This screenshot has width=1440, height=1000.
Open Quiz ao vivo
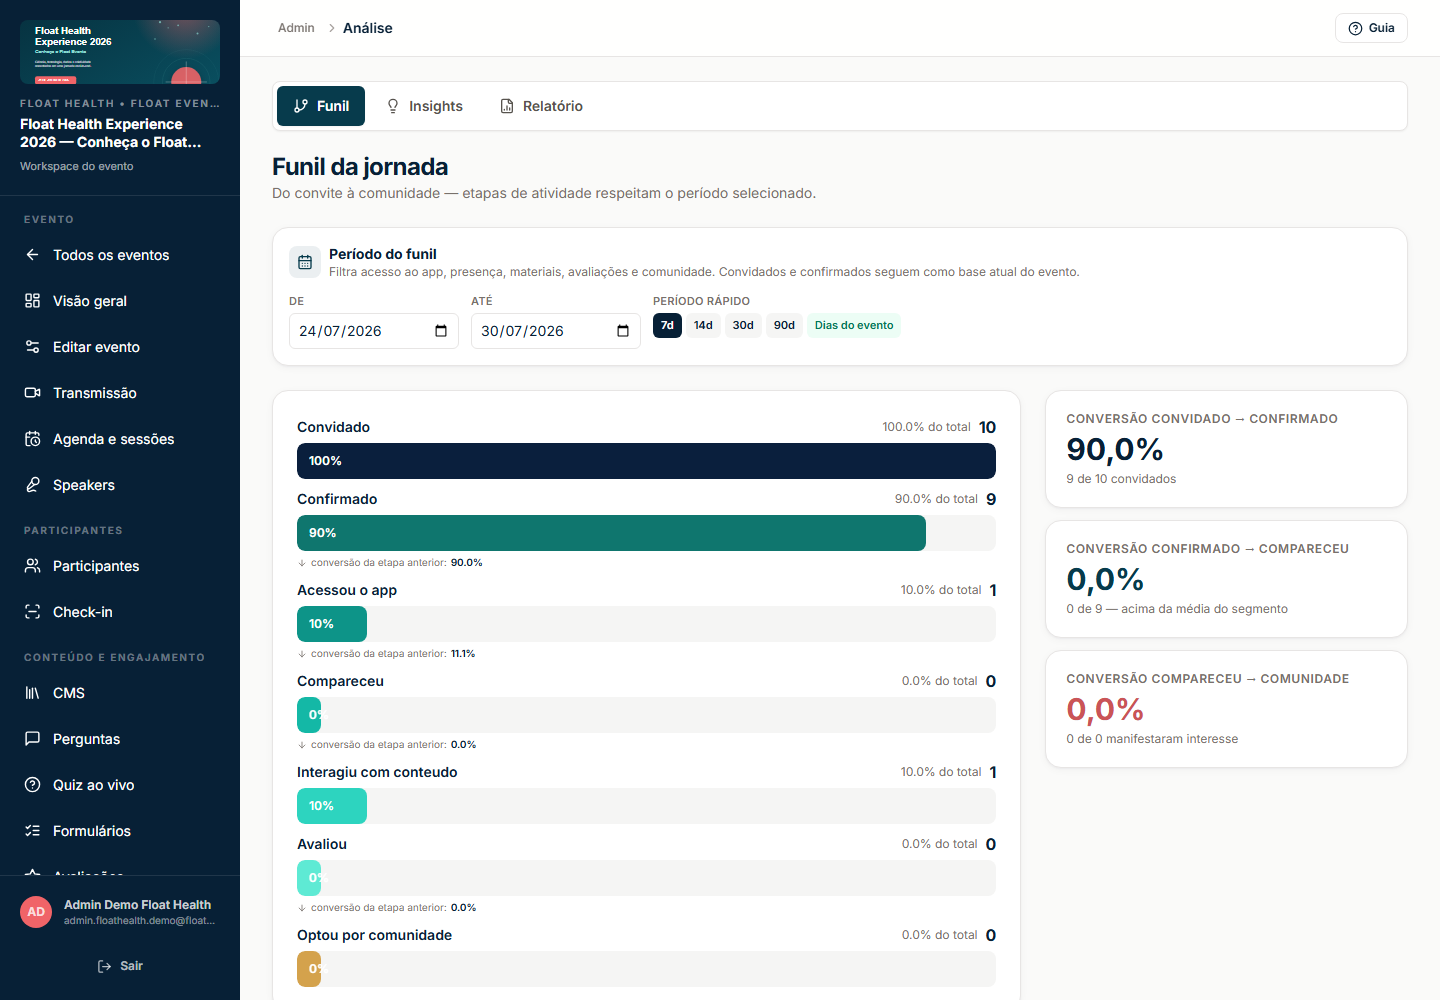pos(120,785)
